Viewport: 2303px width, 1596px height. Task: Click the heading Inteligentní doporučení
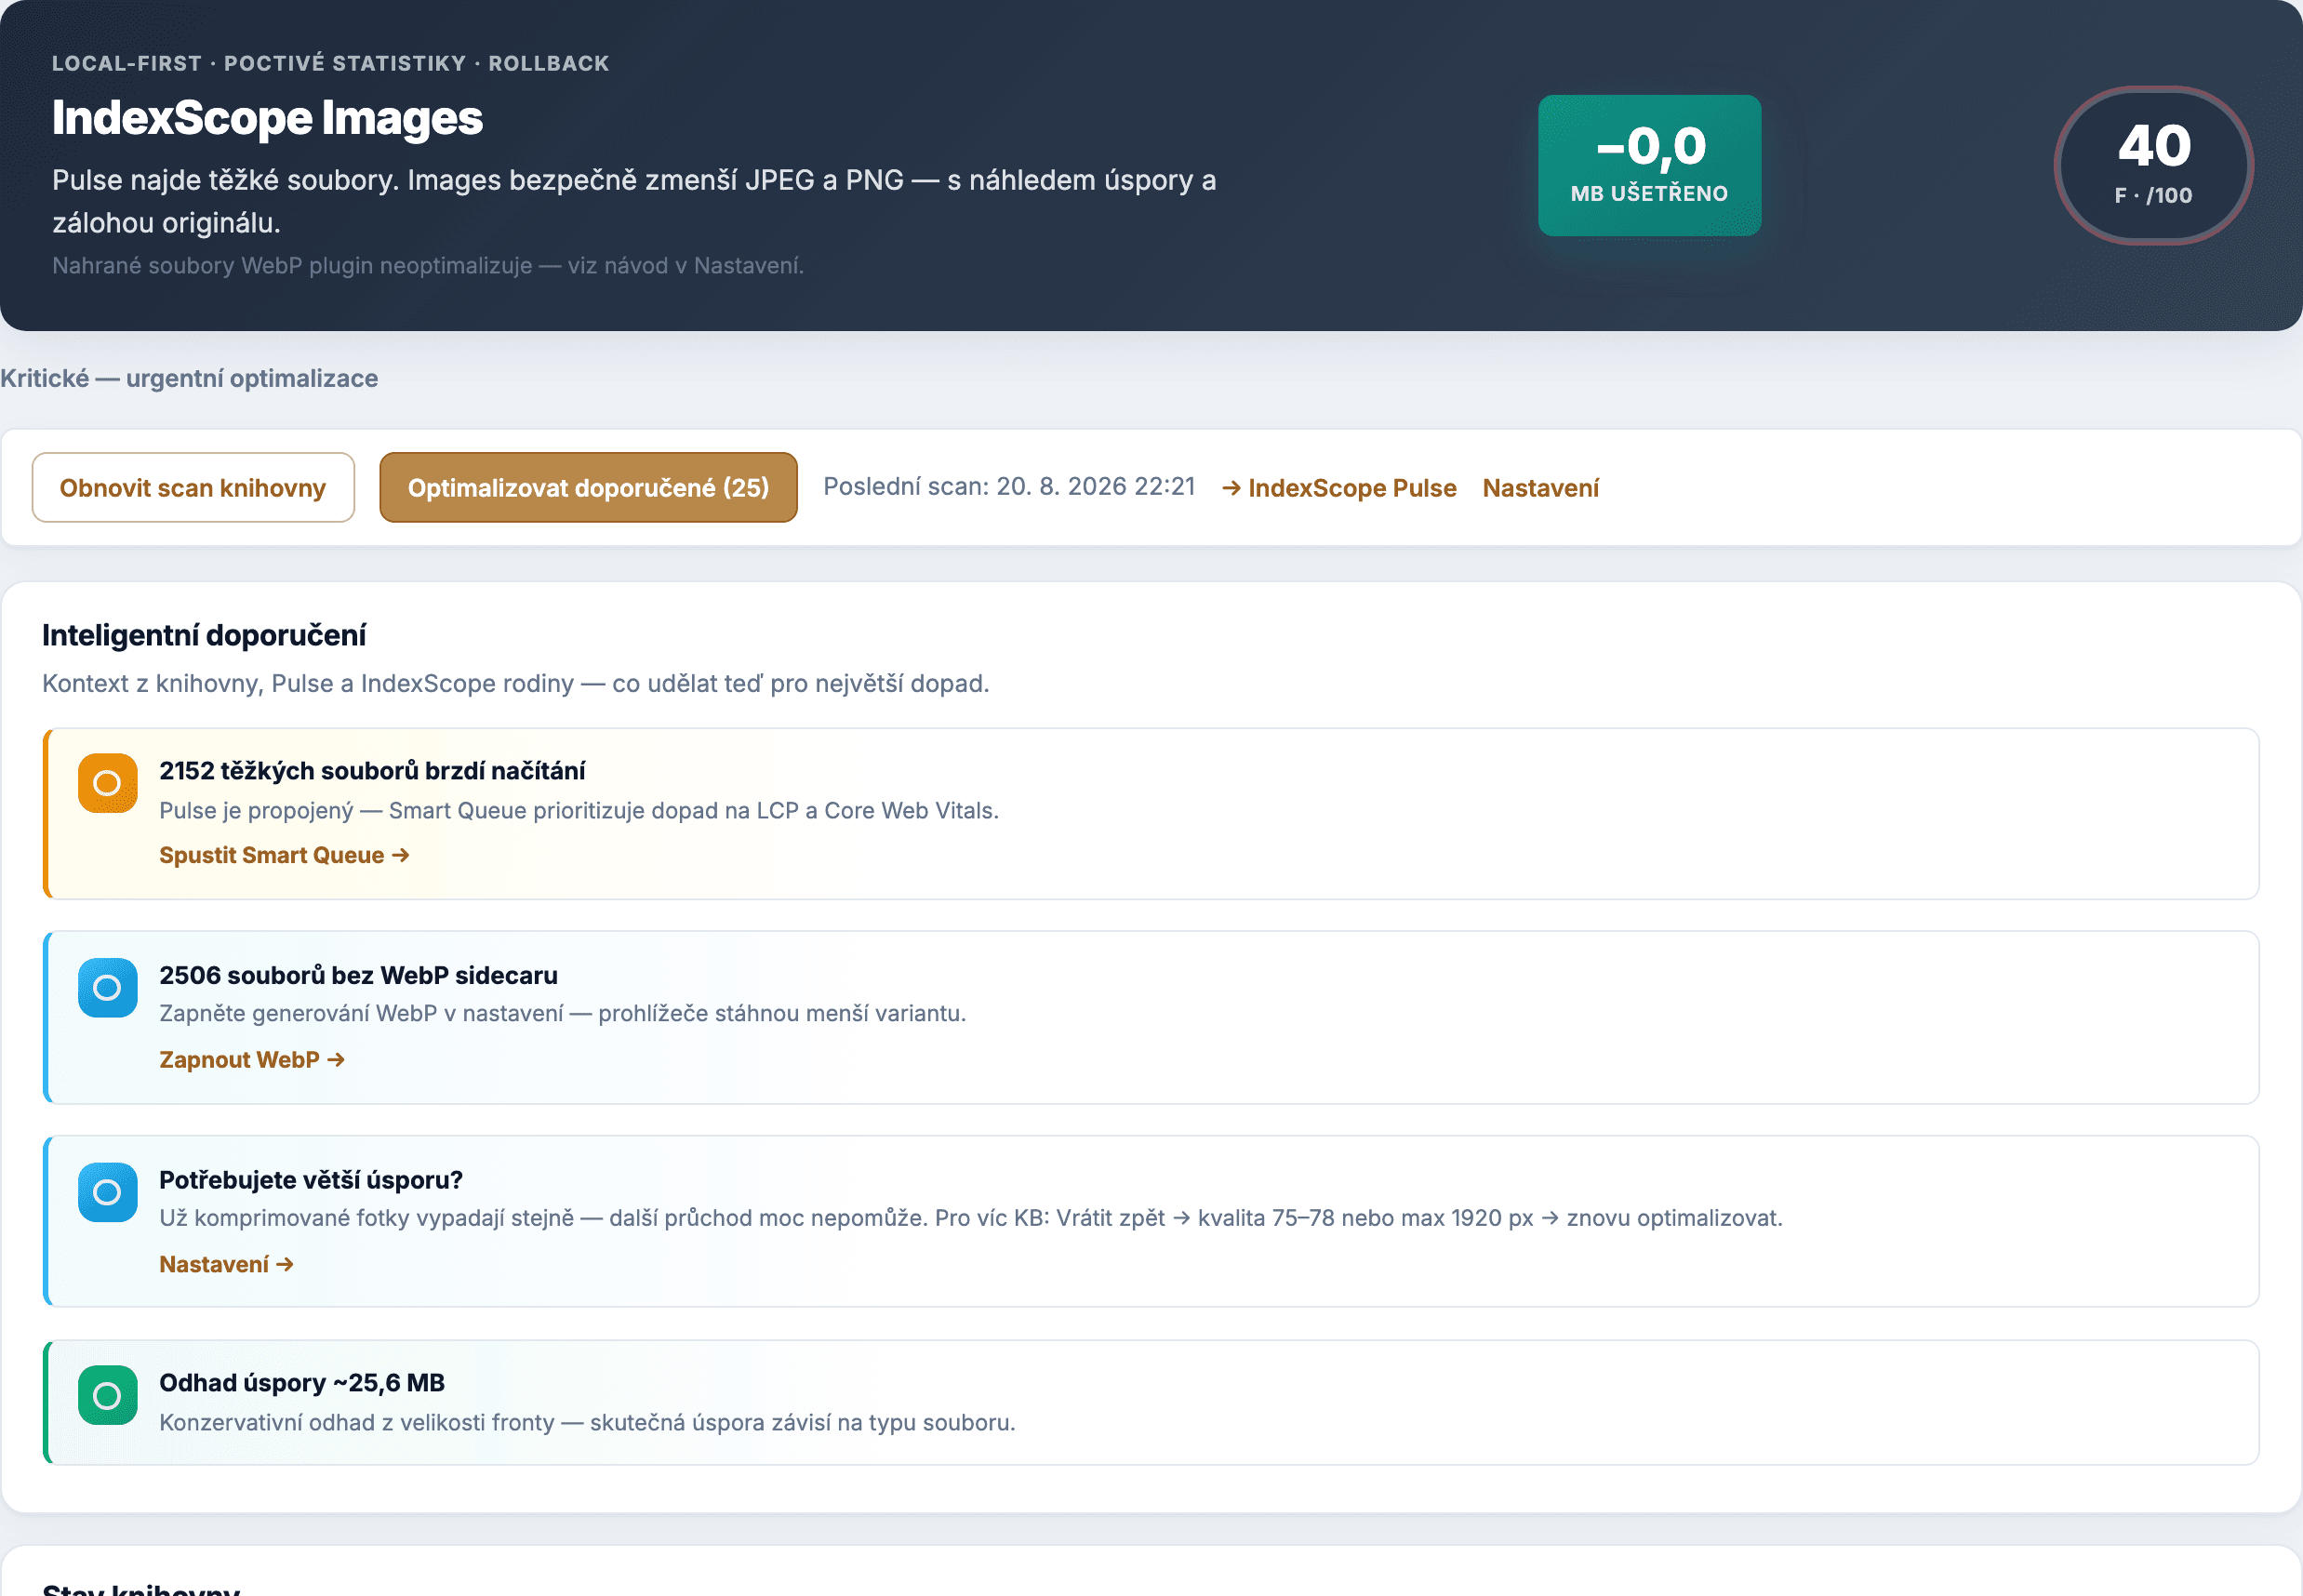(x=204, y=635)
